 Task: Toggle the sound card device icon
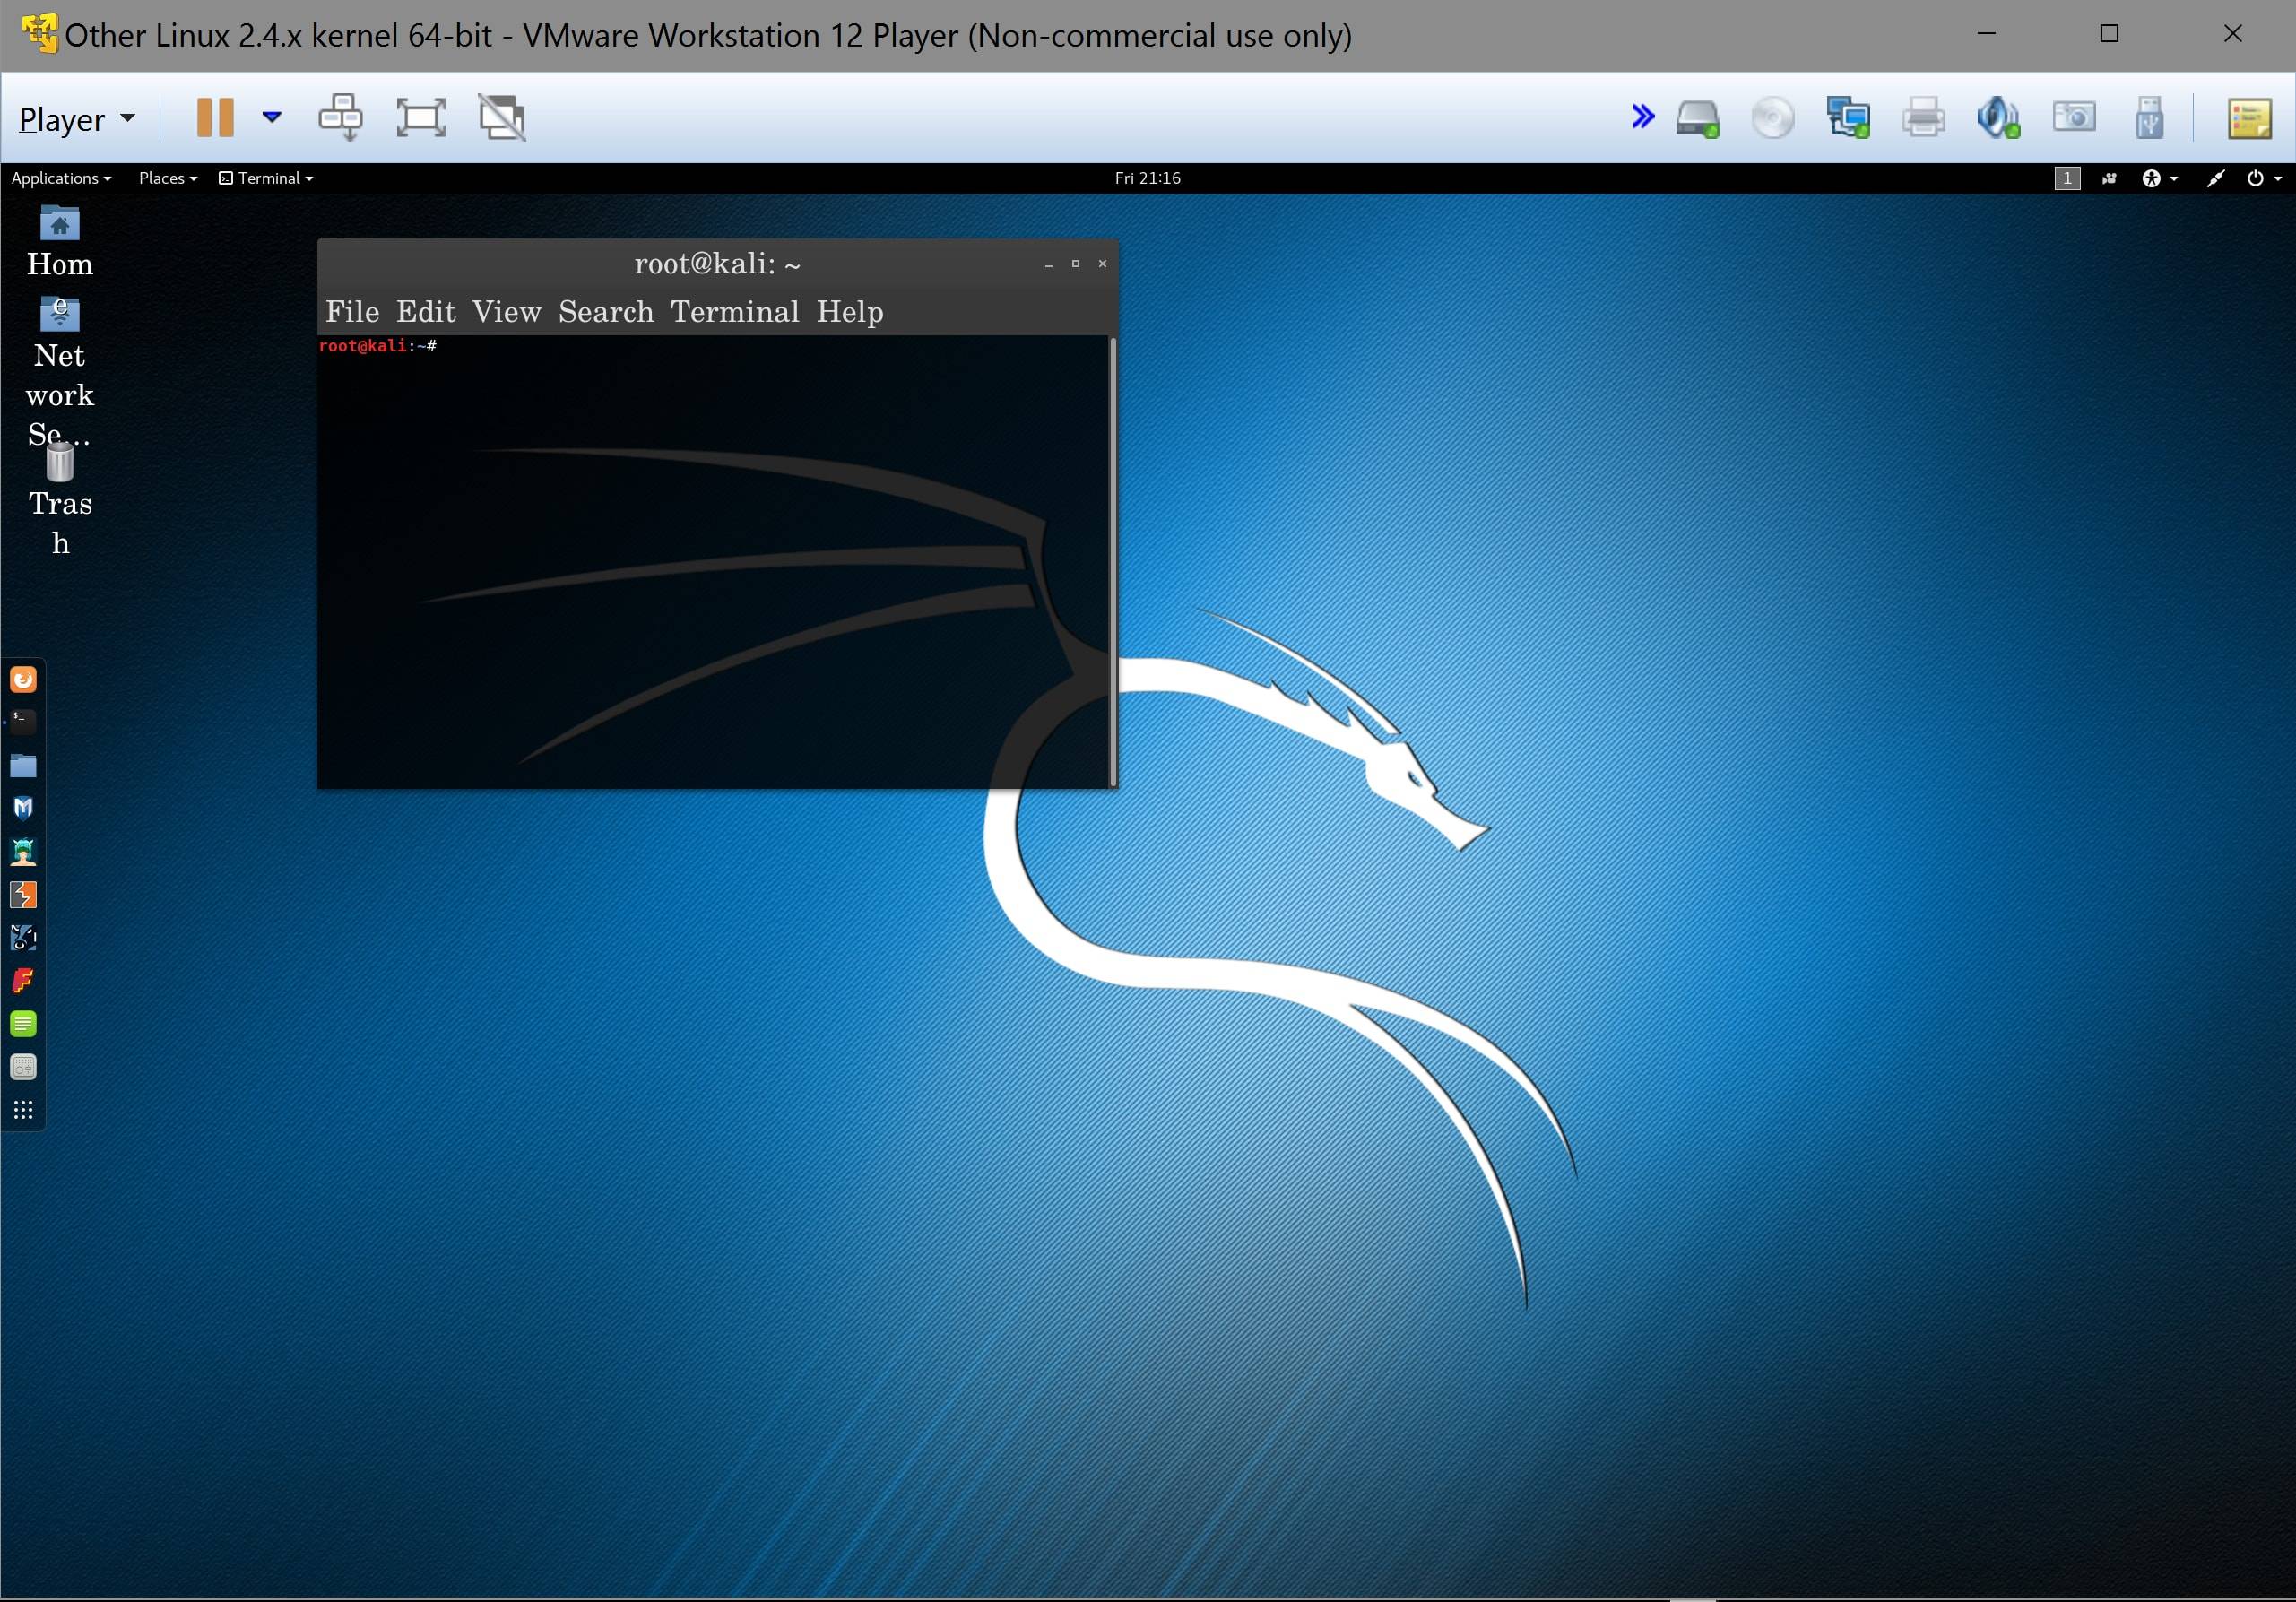[x=1997, y=118]
